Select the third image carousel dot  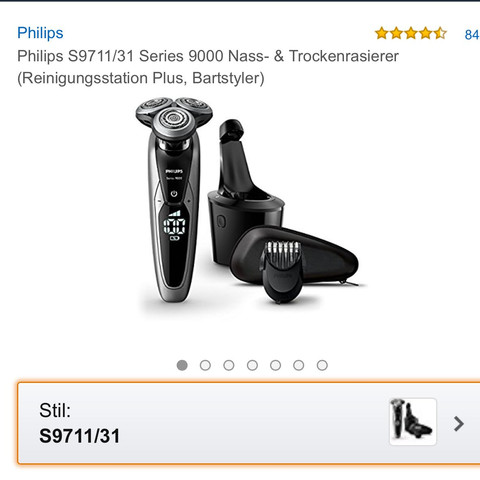point(229,365)
